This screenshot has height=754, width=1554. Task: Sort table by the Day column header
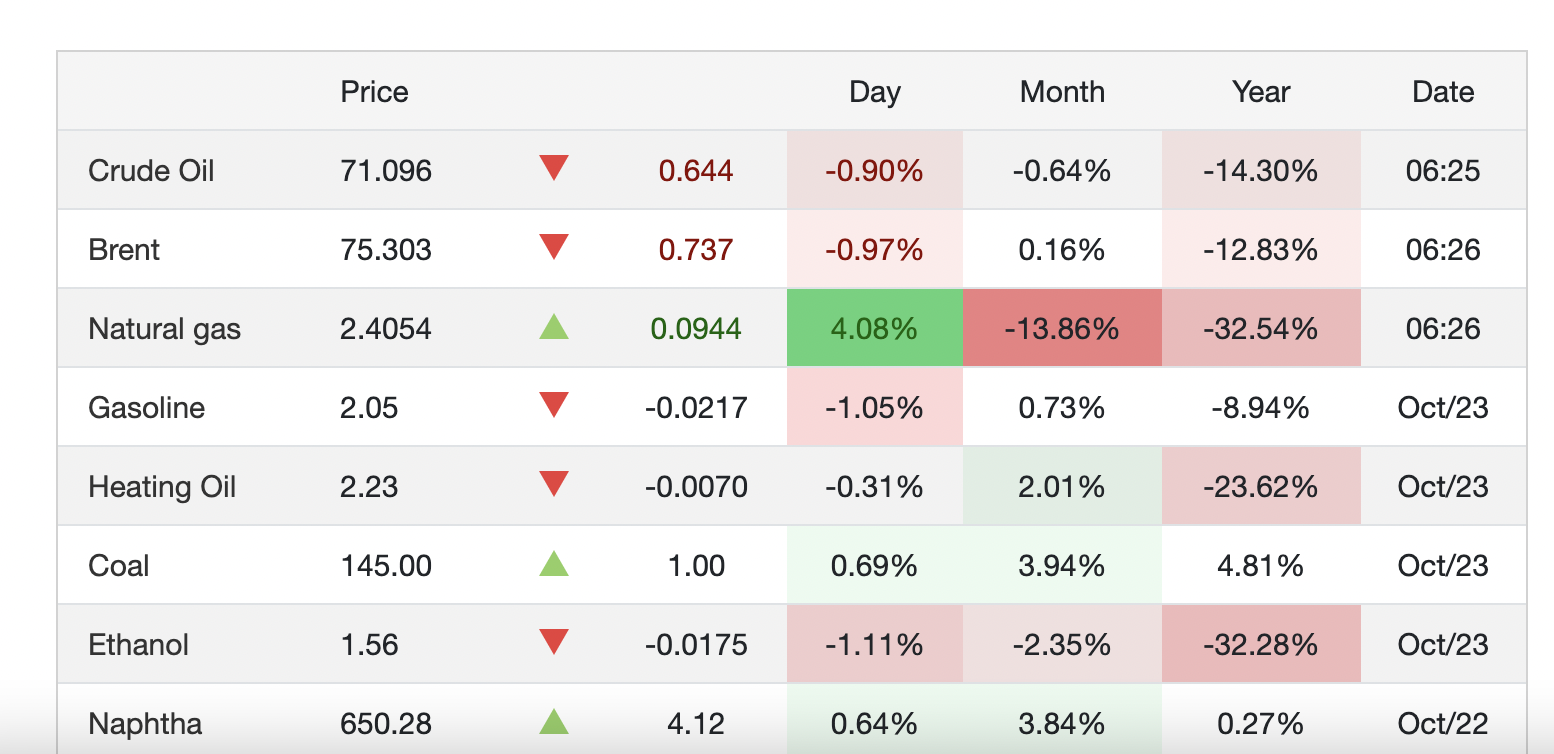pyautogui.click(x=875, y=92)
